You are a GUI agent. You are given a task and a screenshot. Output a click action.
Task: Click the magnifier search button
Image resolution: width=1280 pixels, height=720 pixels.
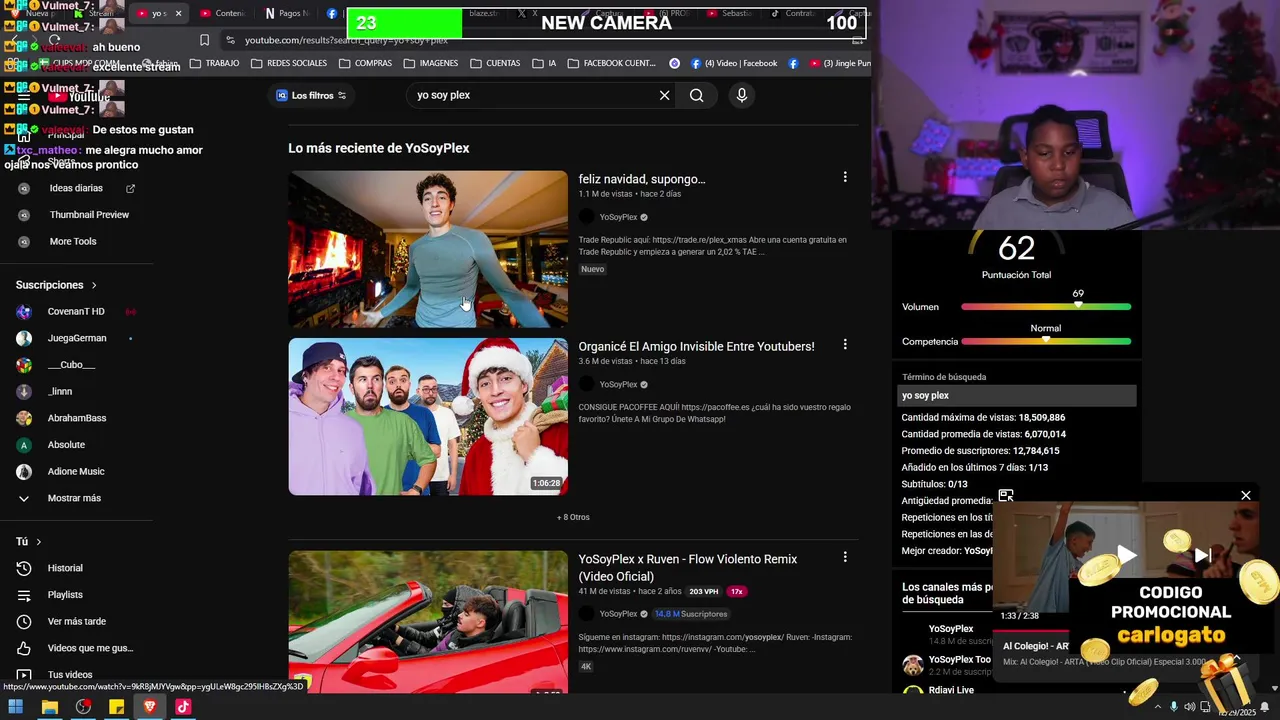697,95
